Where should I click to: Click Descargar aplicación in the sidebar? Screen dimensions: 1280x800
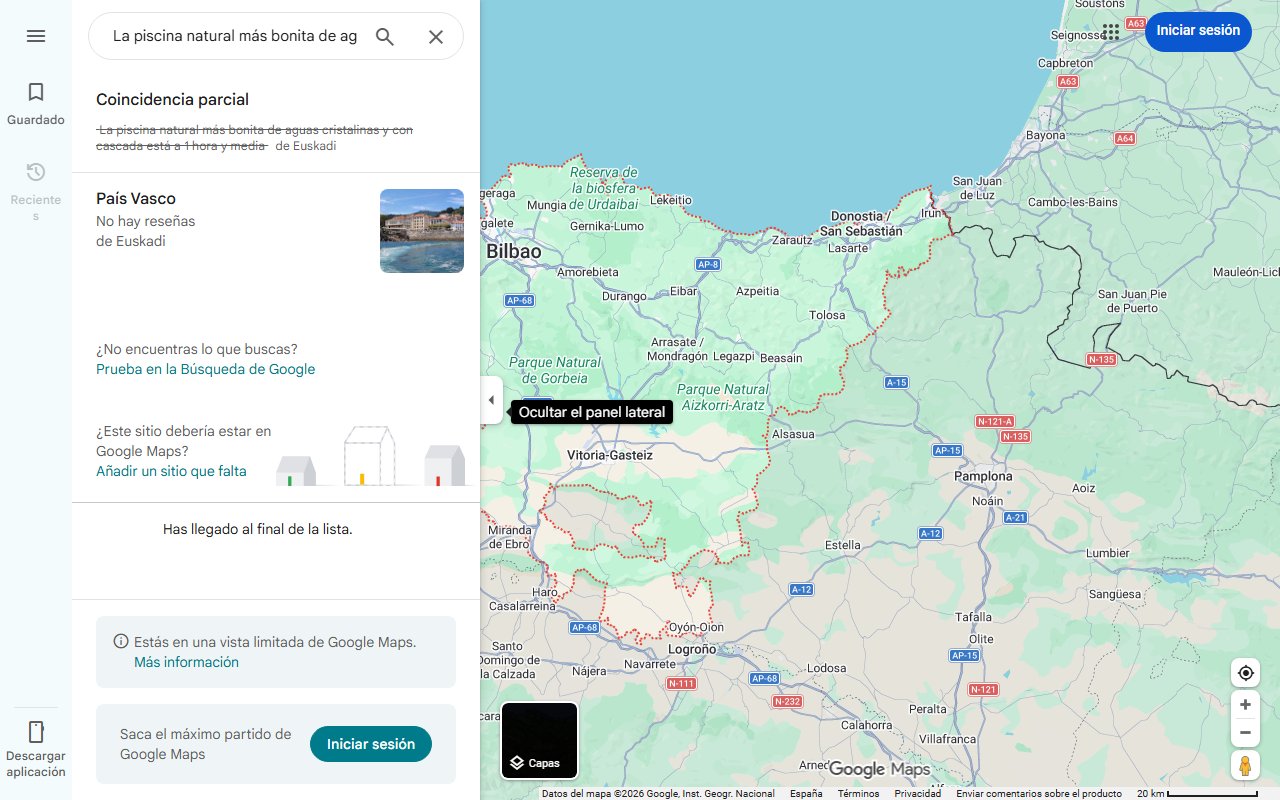coord(36,745)
